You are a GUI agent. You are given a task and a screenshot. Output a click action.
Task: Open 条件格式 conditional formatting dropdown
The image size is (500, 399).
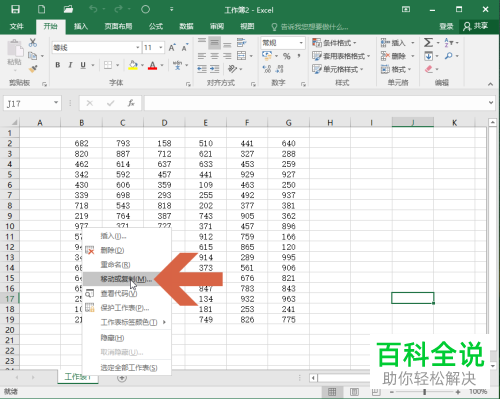point(334,43)
